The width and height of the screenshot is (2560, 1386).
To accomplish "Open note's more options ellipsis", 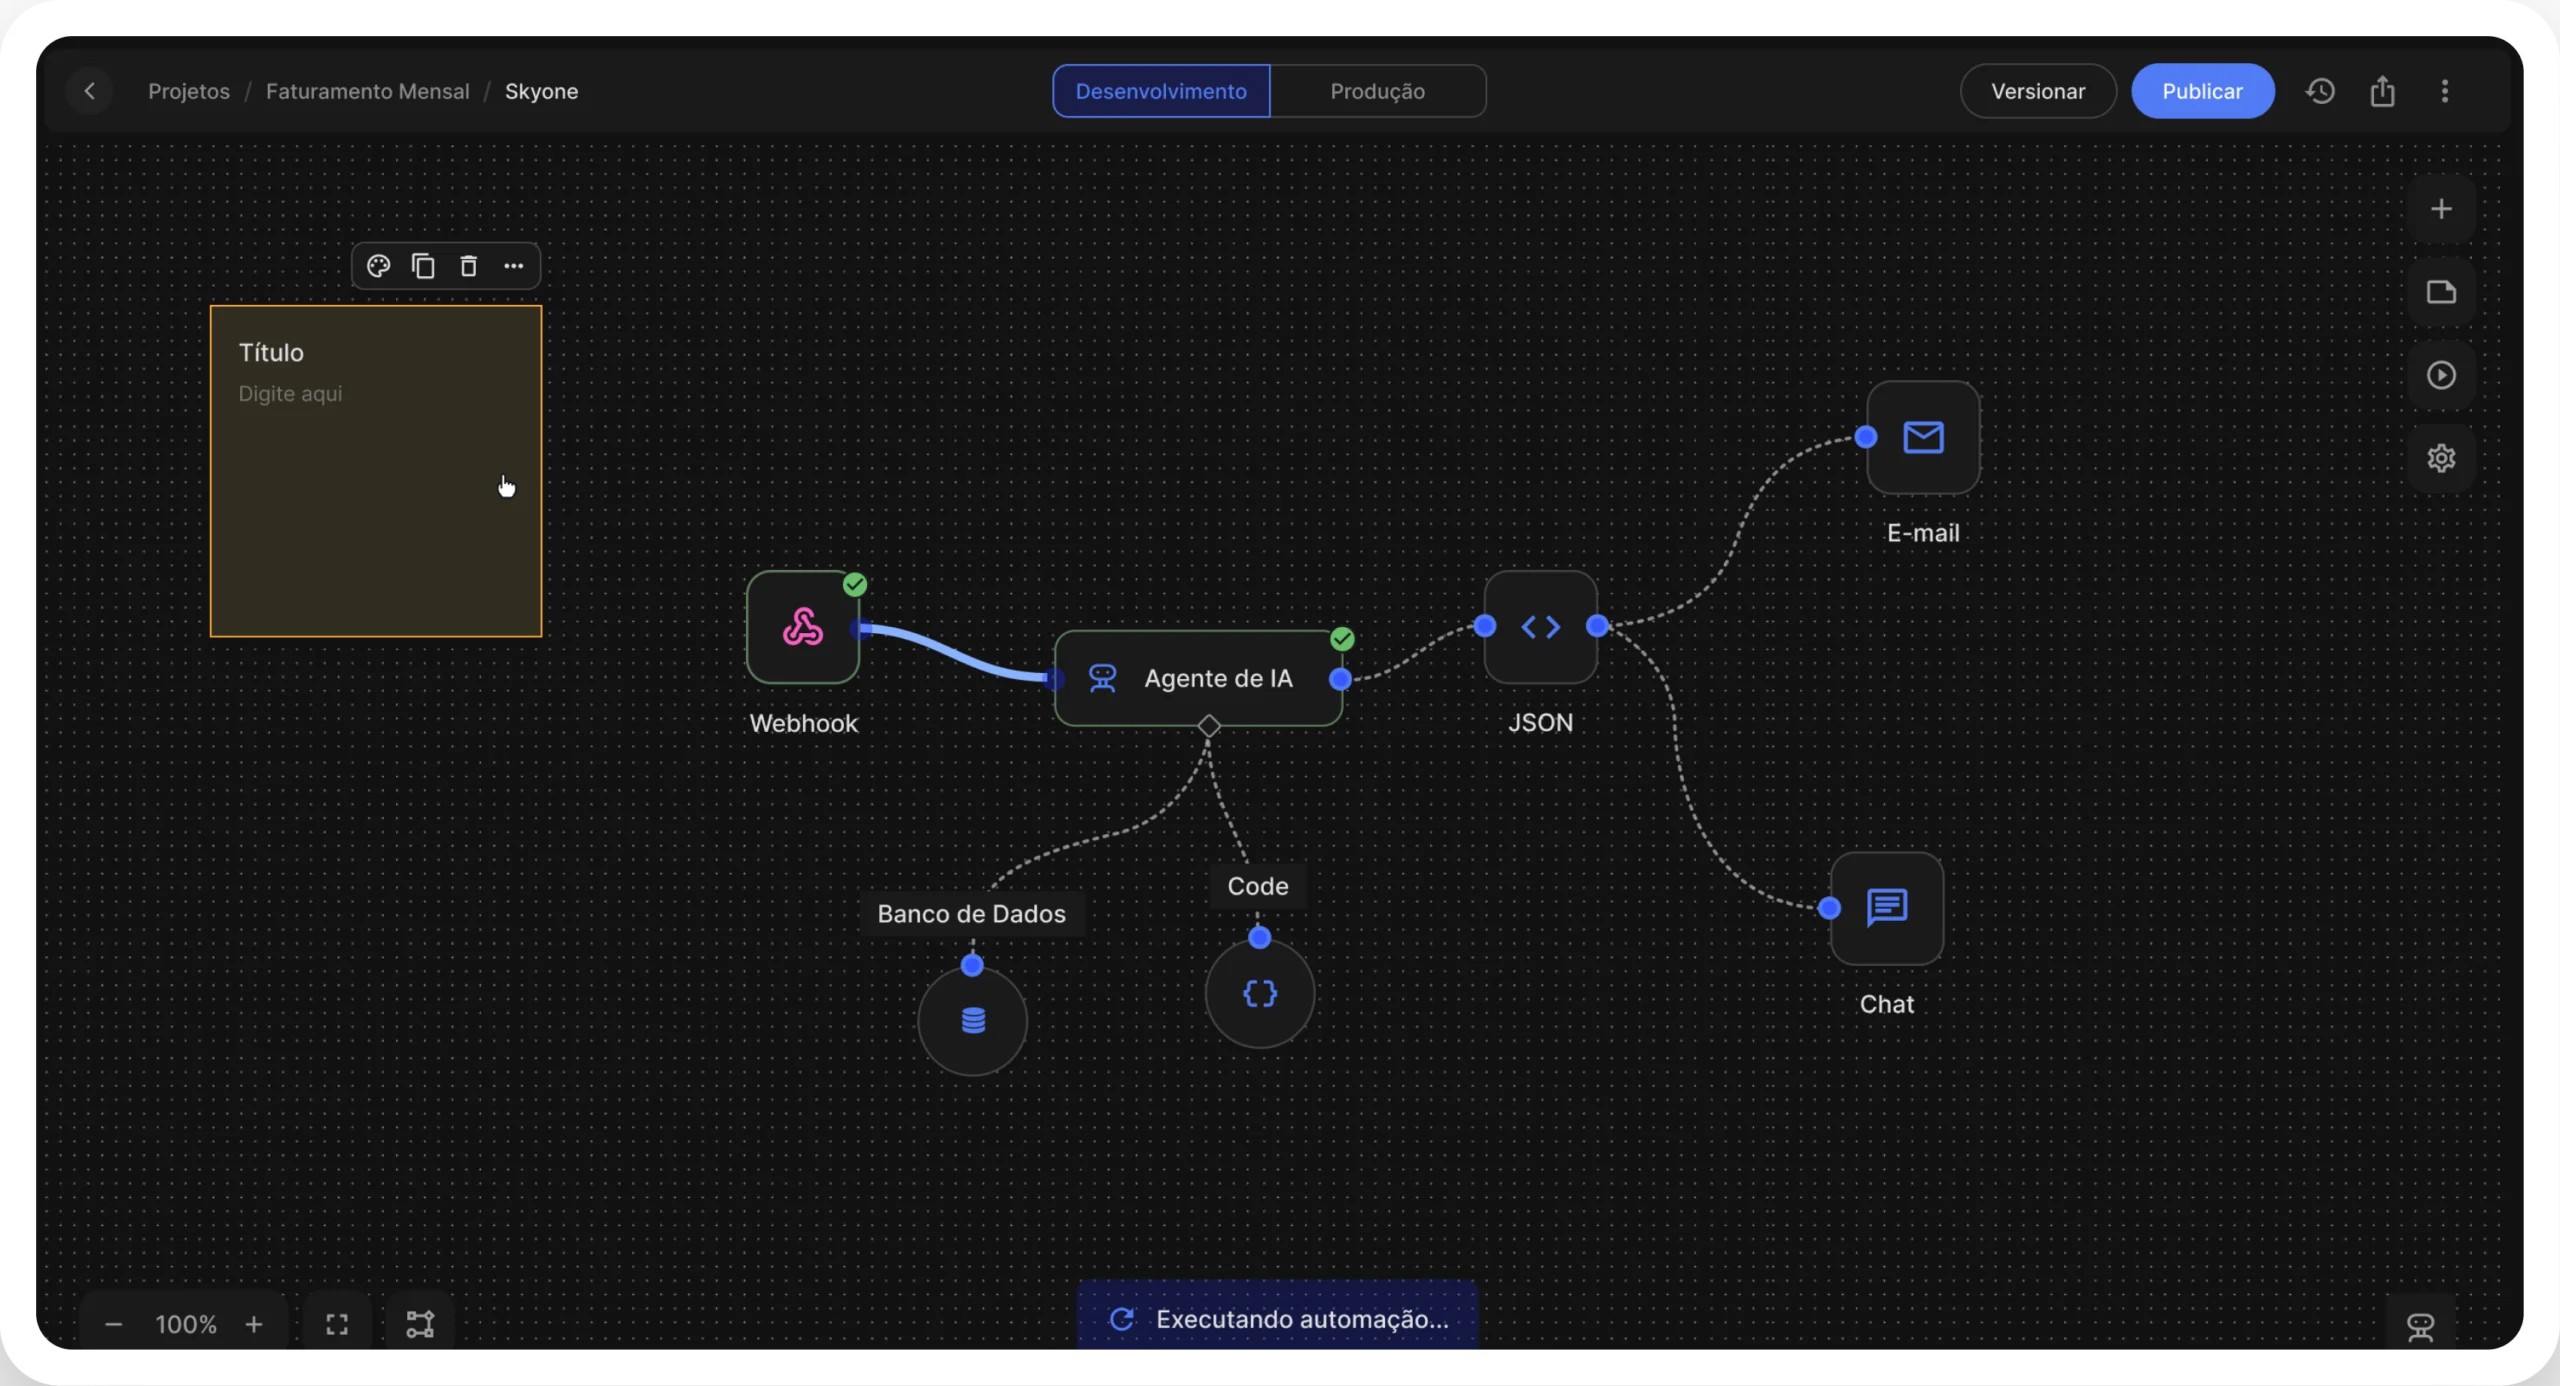I will pos(513,266).
